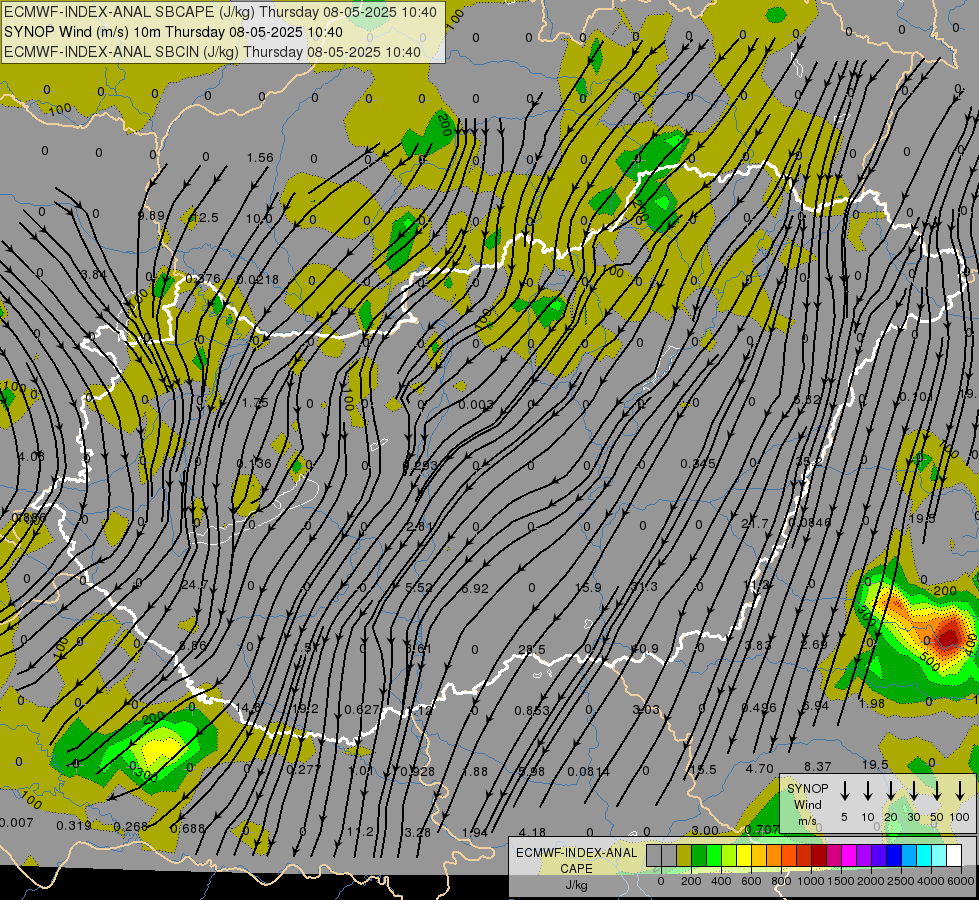The width and height of the screenshot is (979, 900).
Task: Click the 3.03 value on the map
Action: [646, 709]
